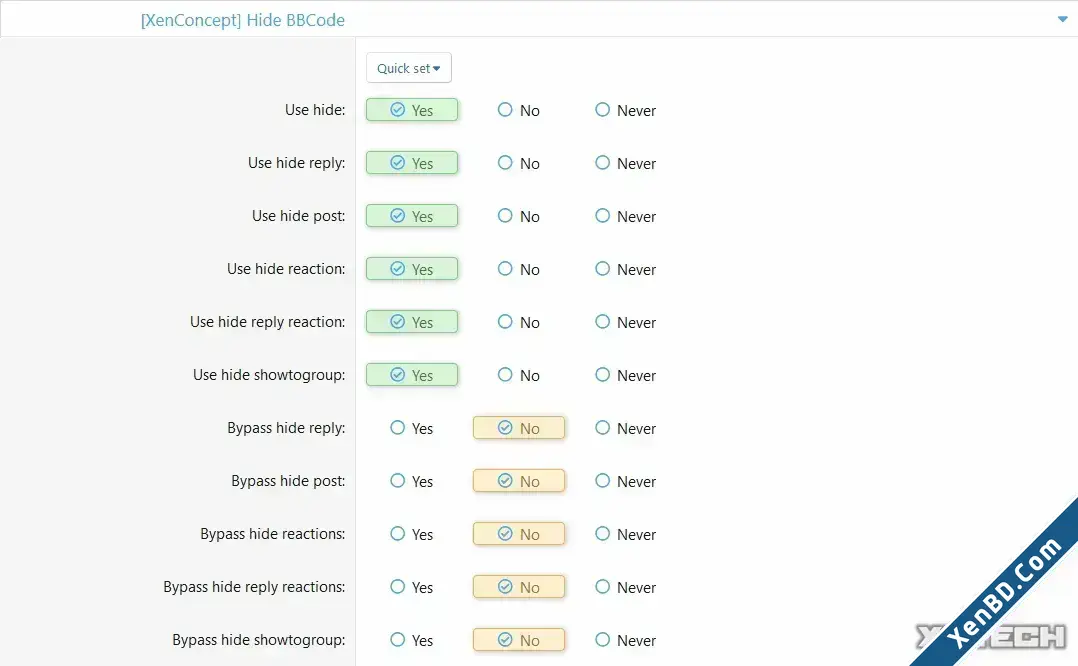Set Use hide reply reaction to No
Screen dimensions: 1078x666
click(x=518, y=322)
